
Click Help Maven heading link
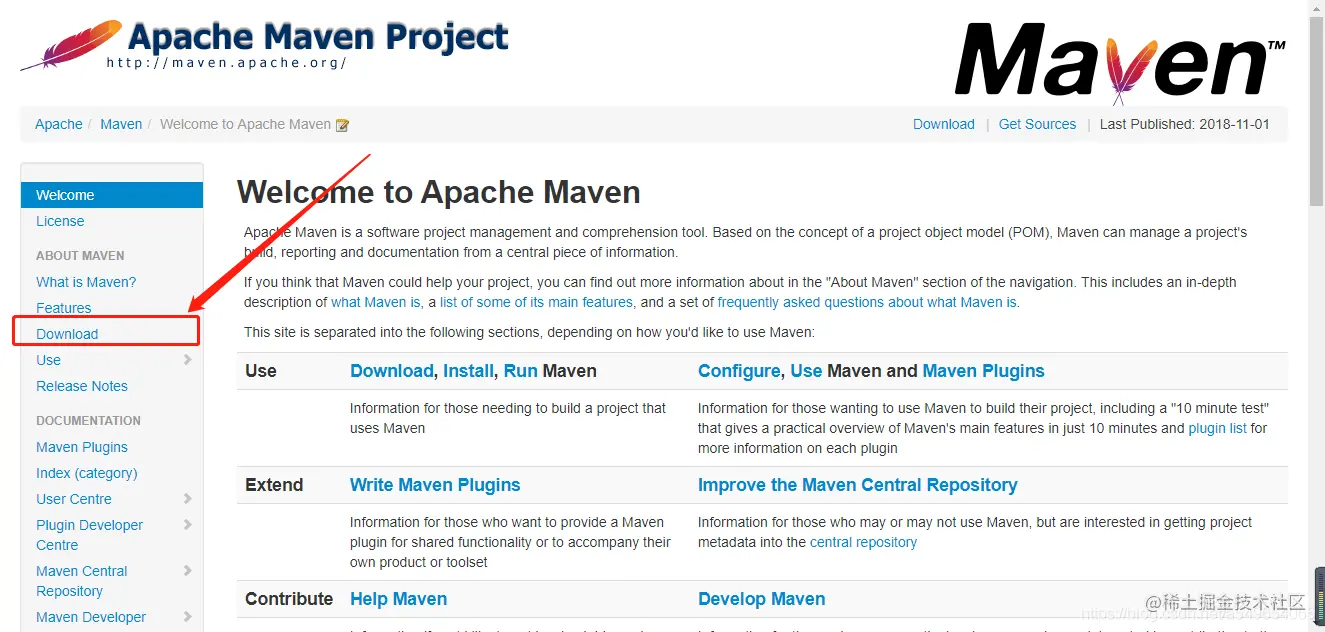tap(398, 599)
